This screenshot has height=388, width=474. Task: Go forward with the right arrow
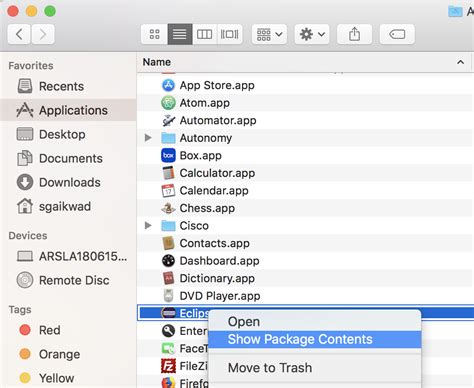coord(43,34)
